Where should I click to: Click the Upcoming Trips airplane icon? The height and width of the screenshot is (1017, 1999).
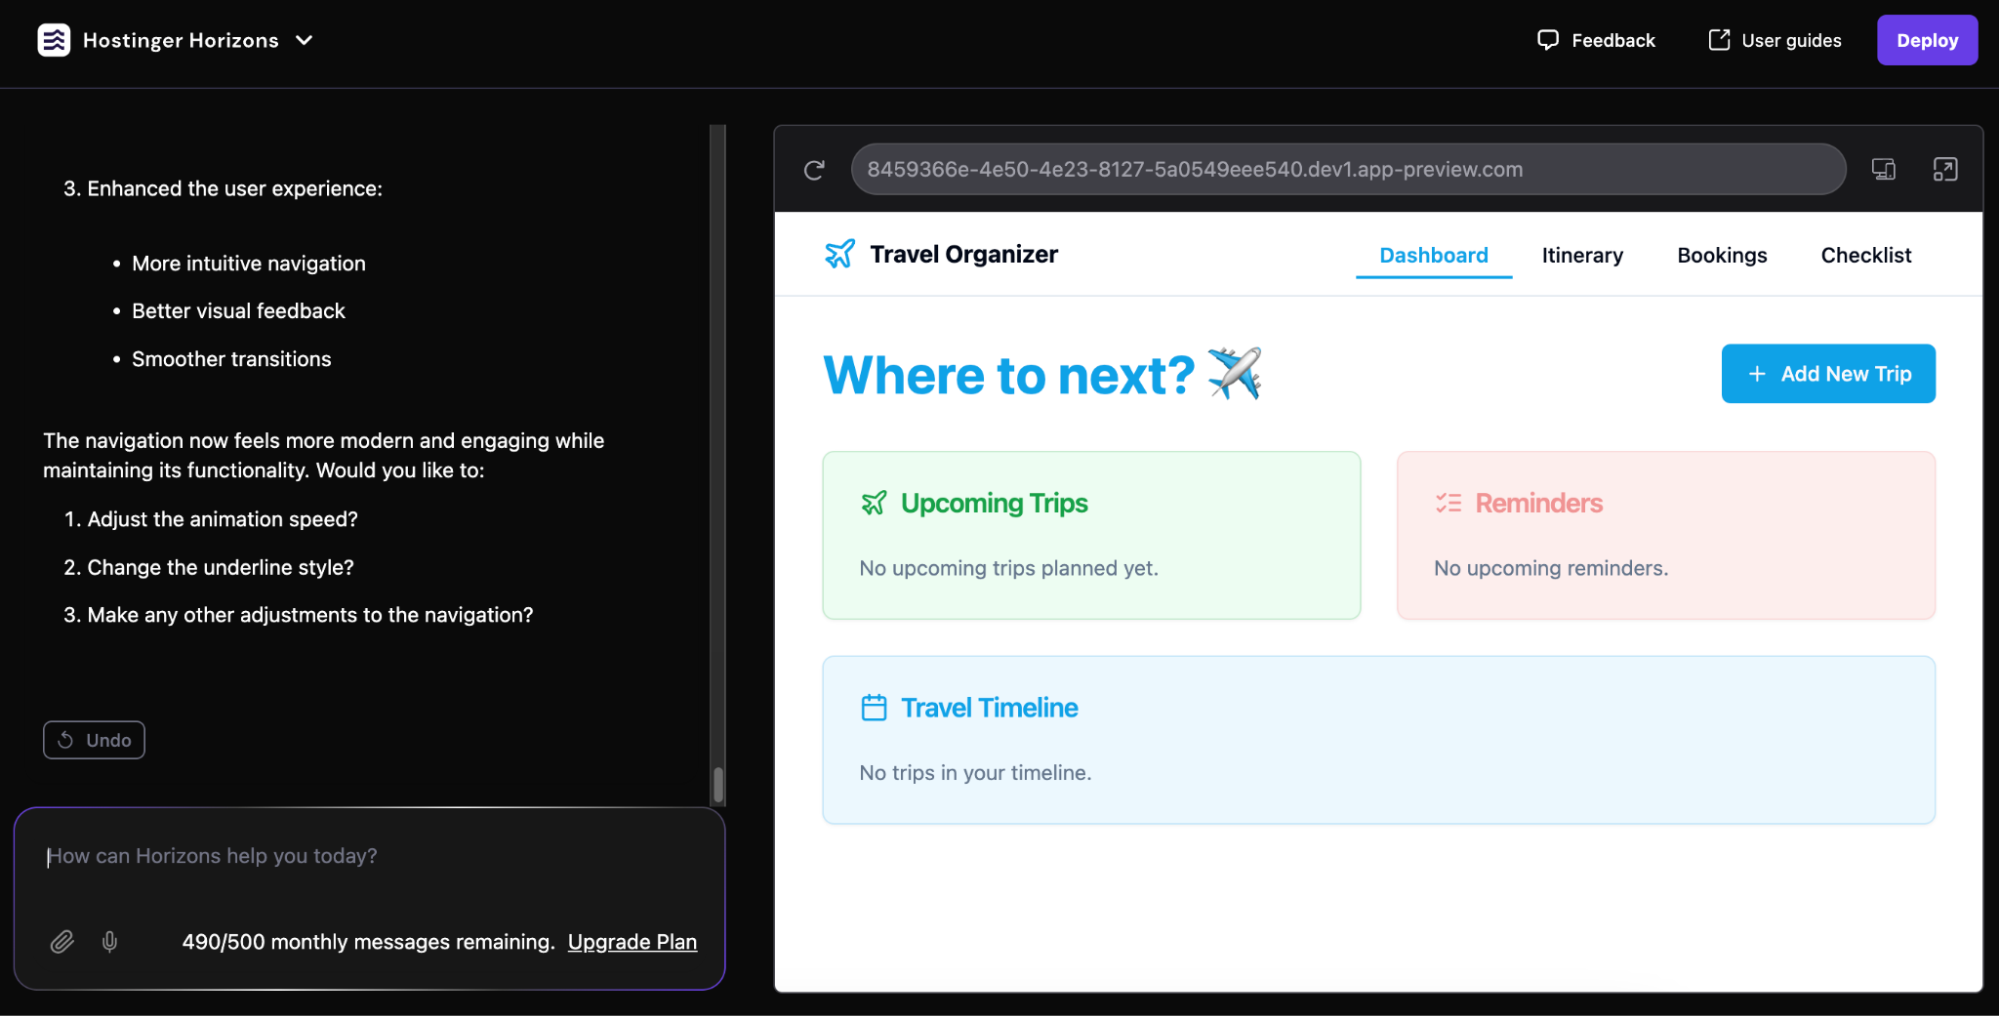(x=875, y=503)
